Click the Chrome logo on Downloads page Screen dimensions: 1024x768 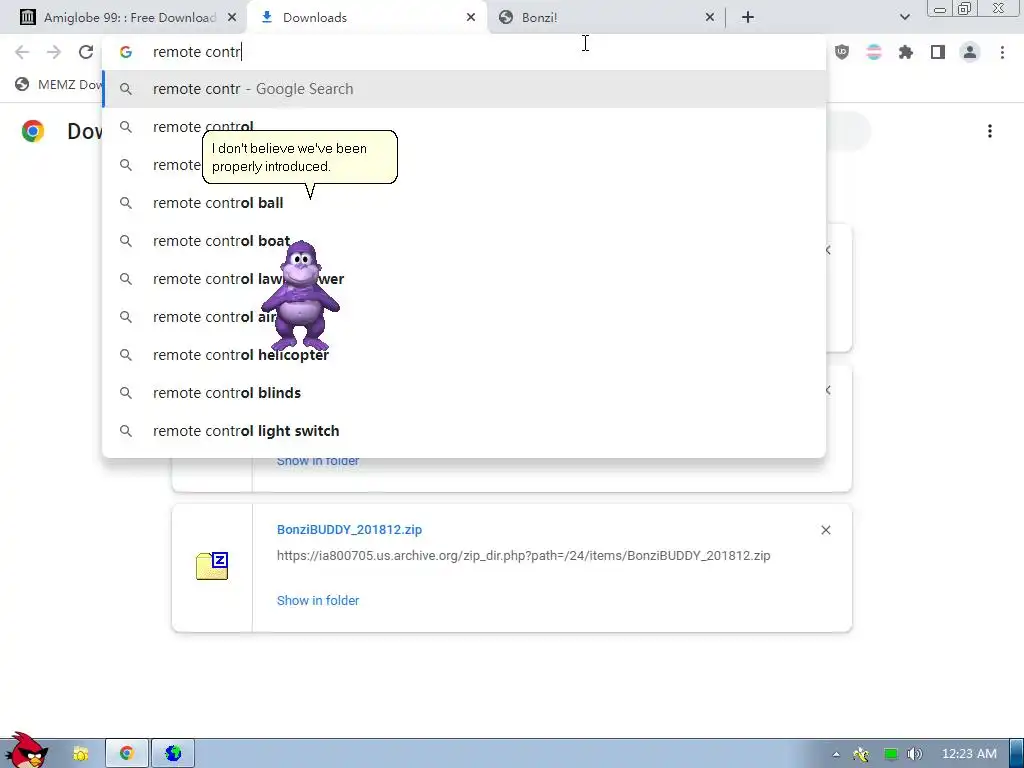click(x=33, y=131)
